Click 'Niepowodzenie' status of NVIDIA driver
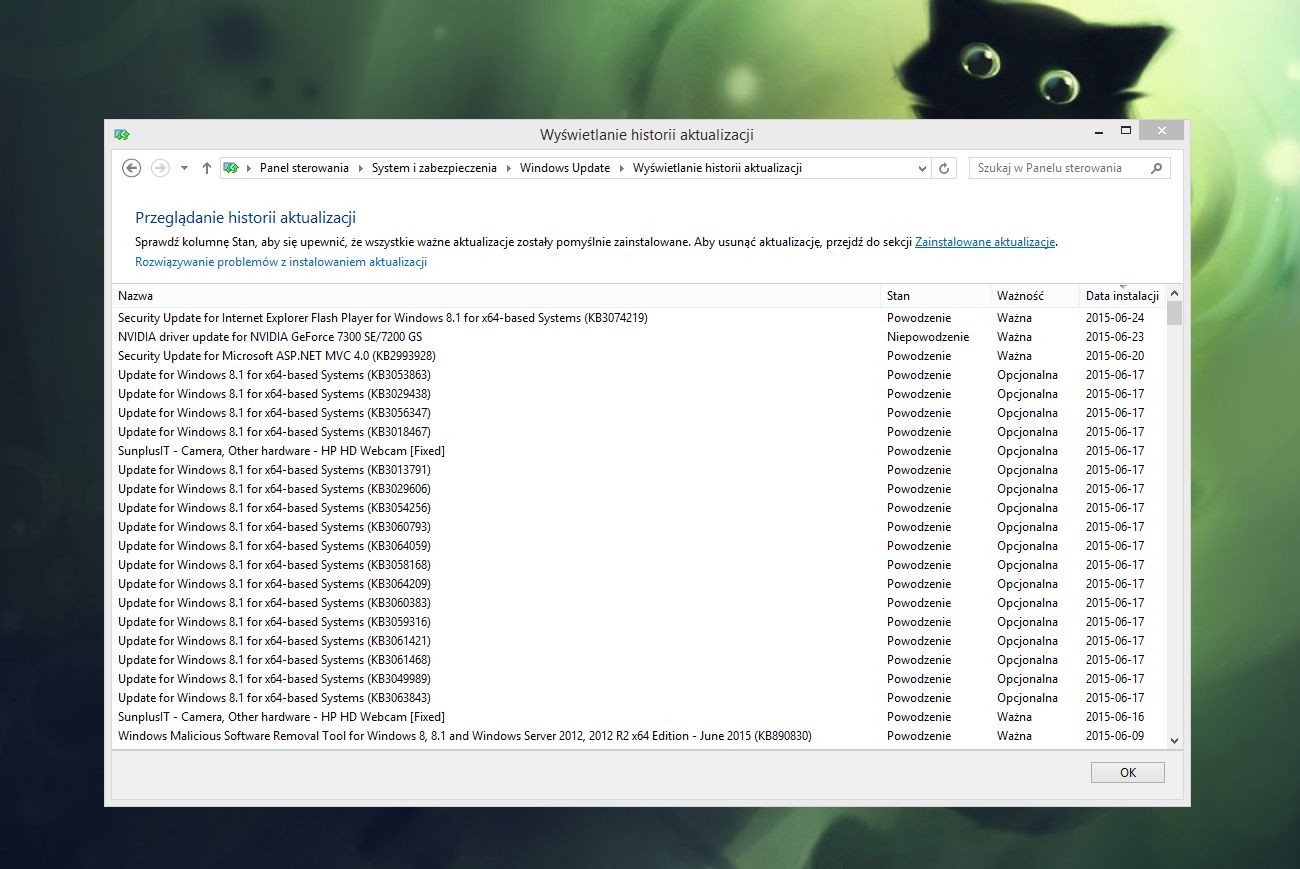1300x869 pixels. [928, 337]
